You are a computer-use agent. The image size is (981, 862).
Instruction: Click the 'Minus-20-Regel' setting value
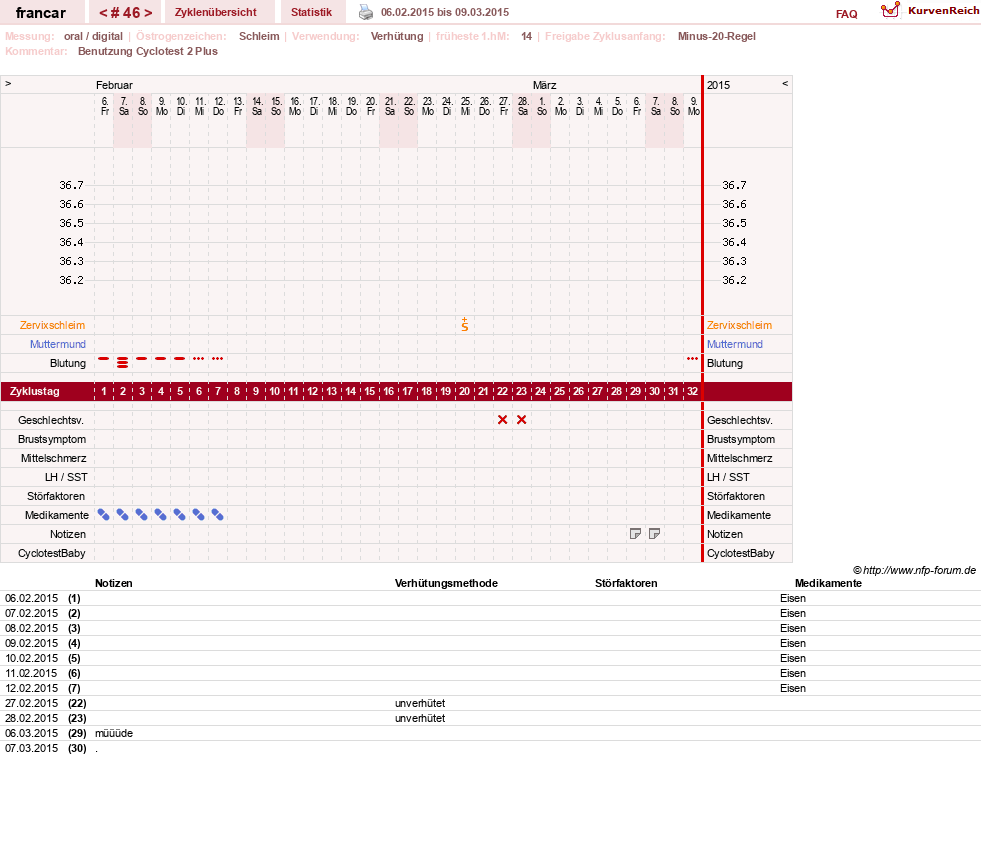pyautogui.click(x=717, y=36)
